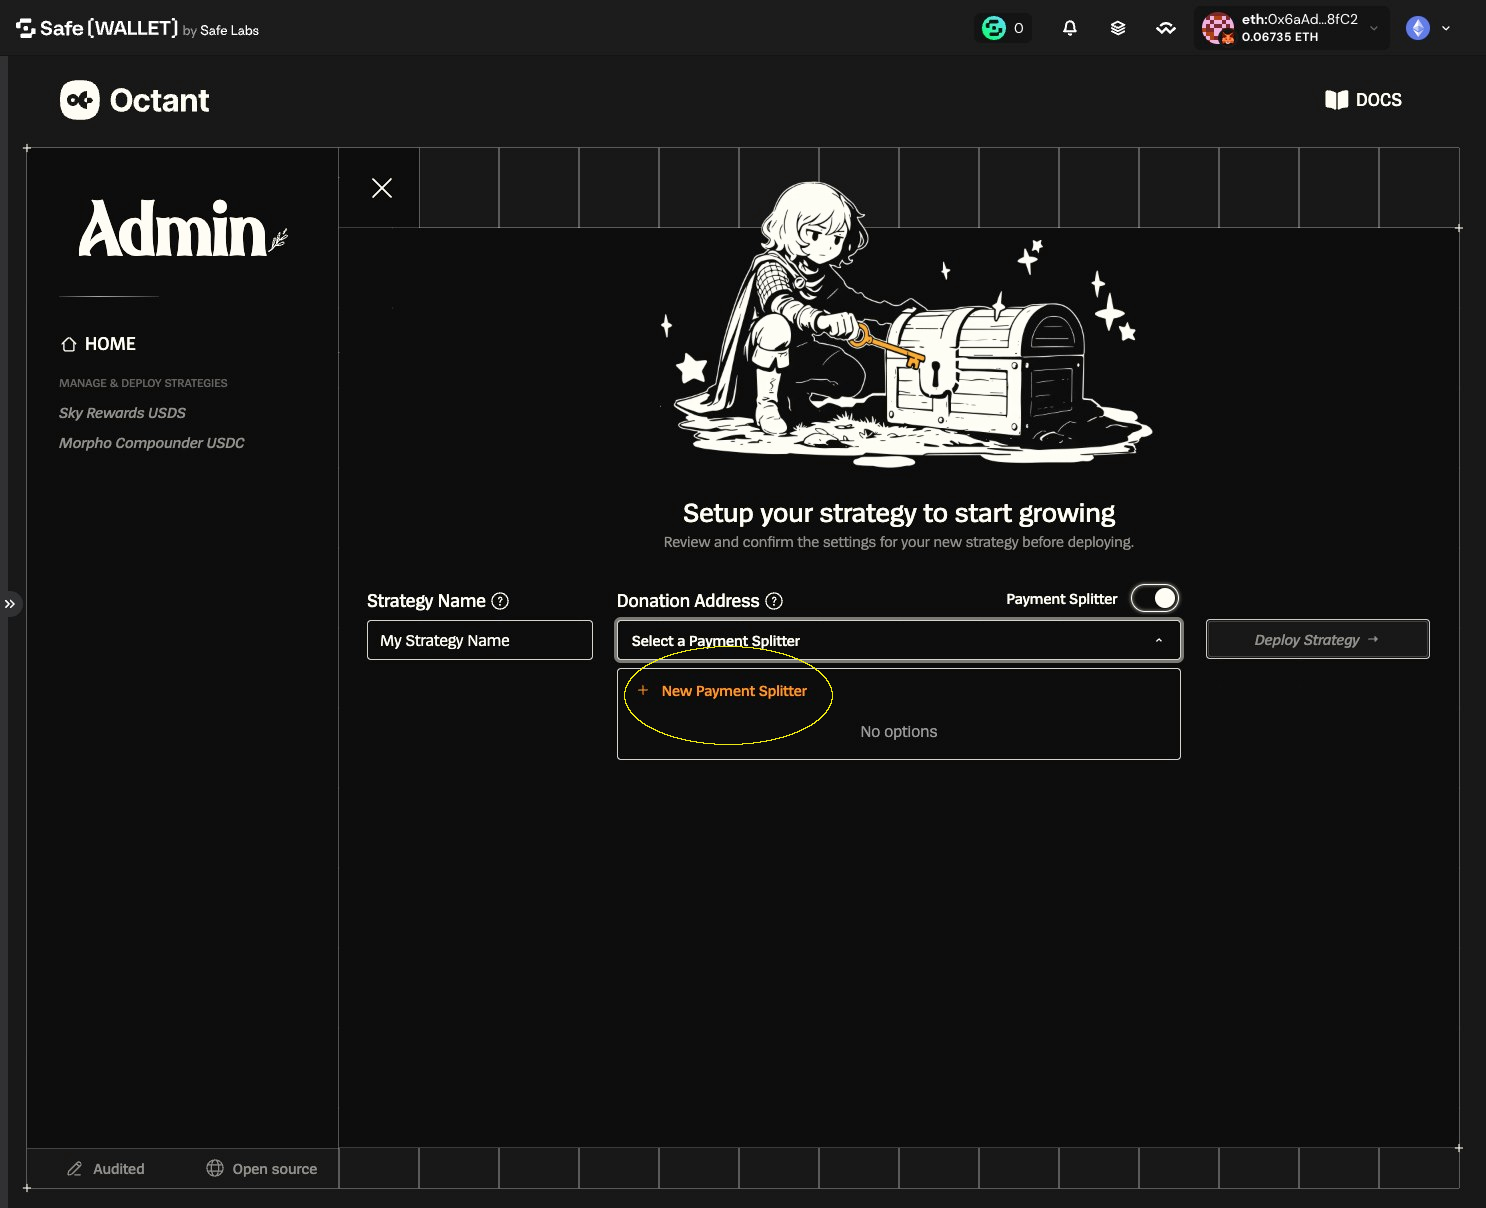The image size is (1486, 1208).
Task: Open the DOCS book icon
Action: tap(1336, 100)
